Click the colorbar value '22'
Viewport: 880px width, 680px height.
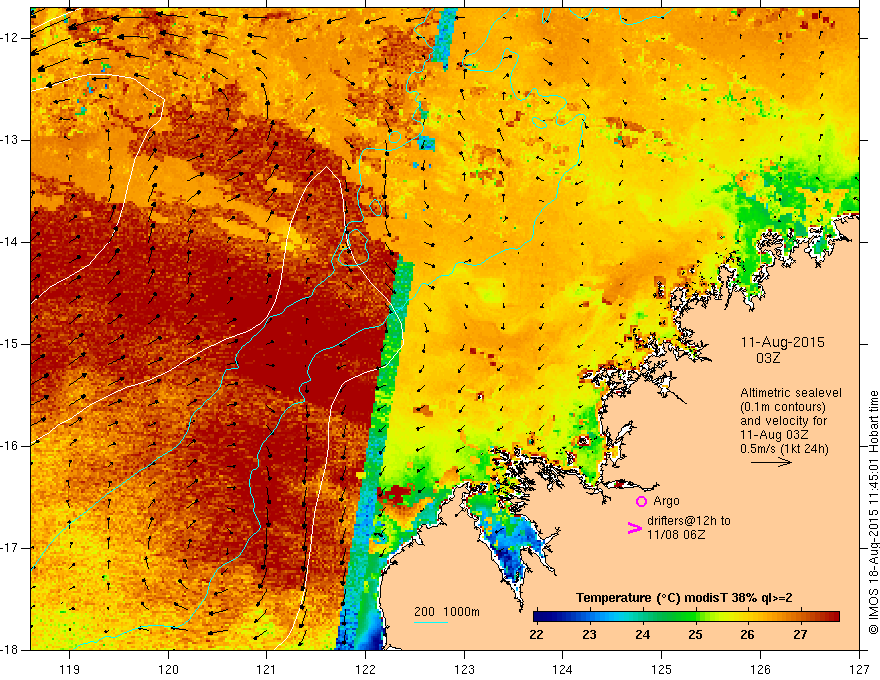[x=537, y=635]
